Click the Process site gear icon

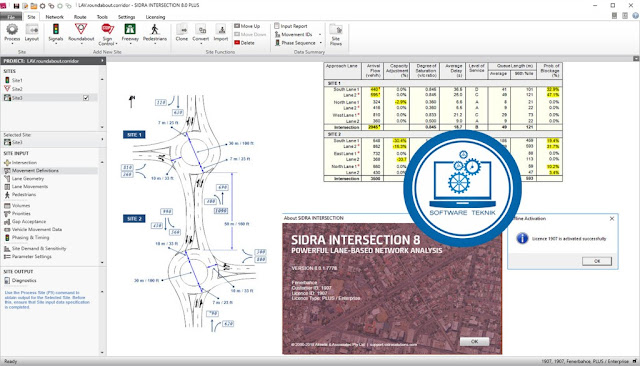[12, 29]
